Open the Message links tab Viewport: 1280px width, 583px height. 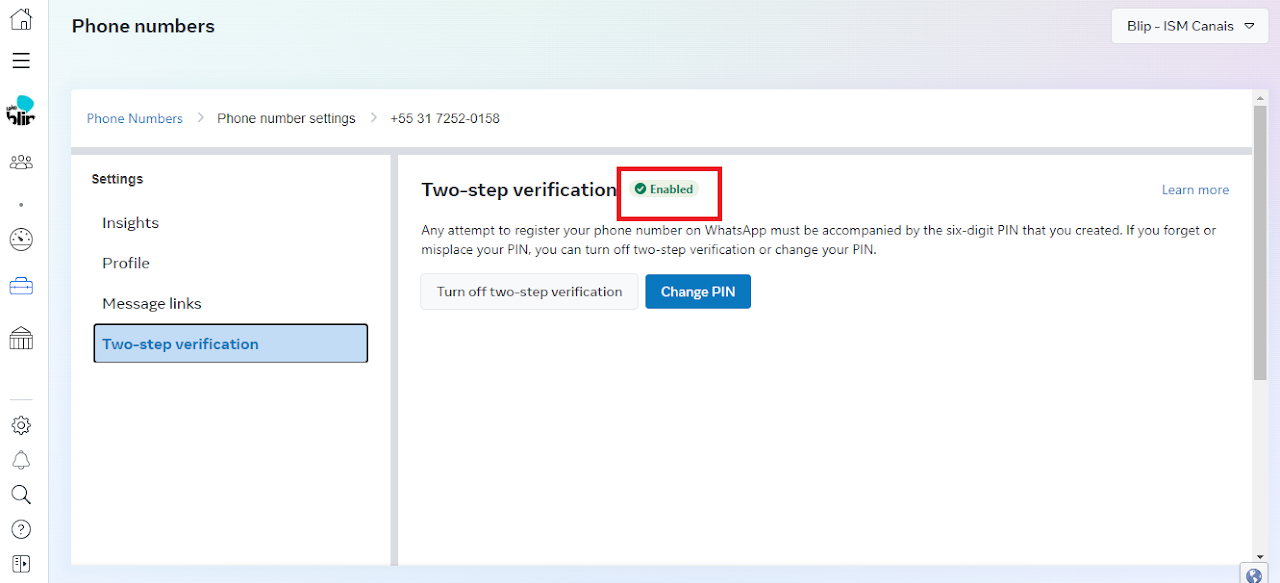click(152, 303)
